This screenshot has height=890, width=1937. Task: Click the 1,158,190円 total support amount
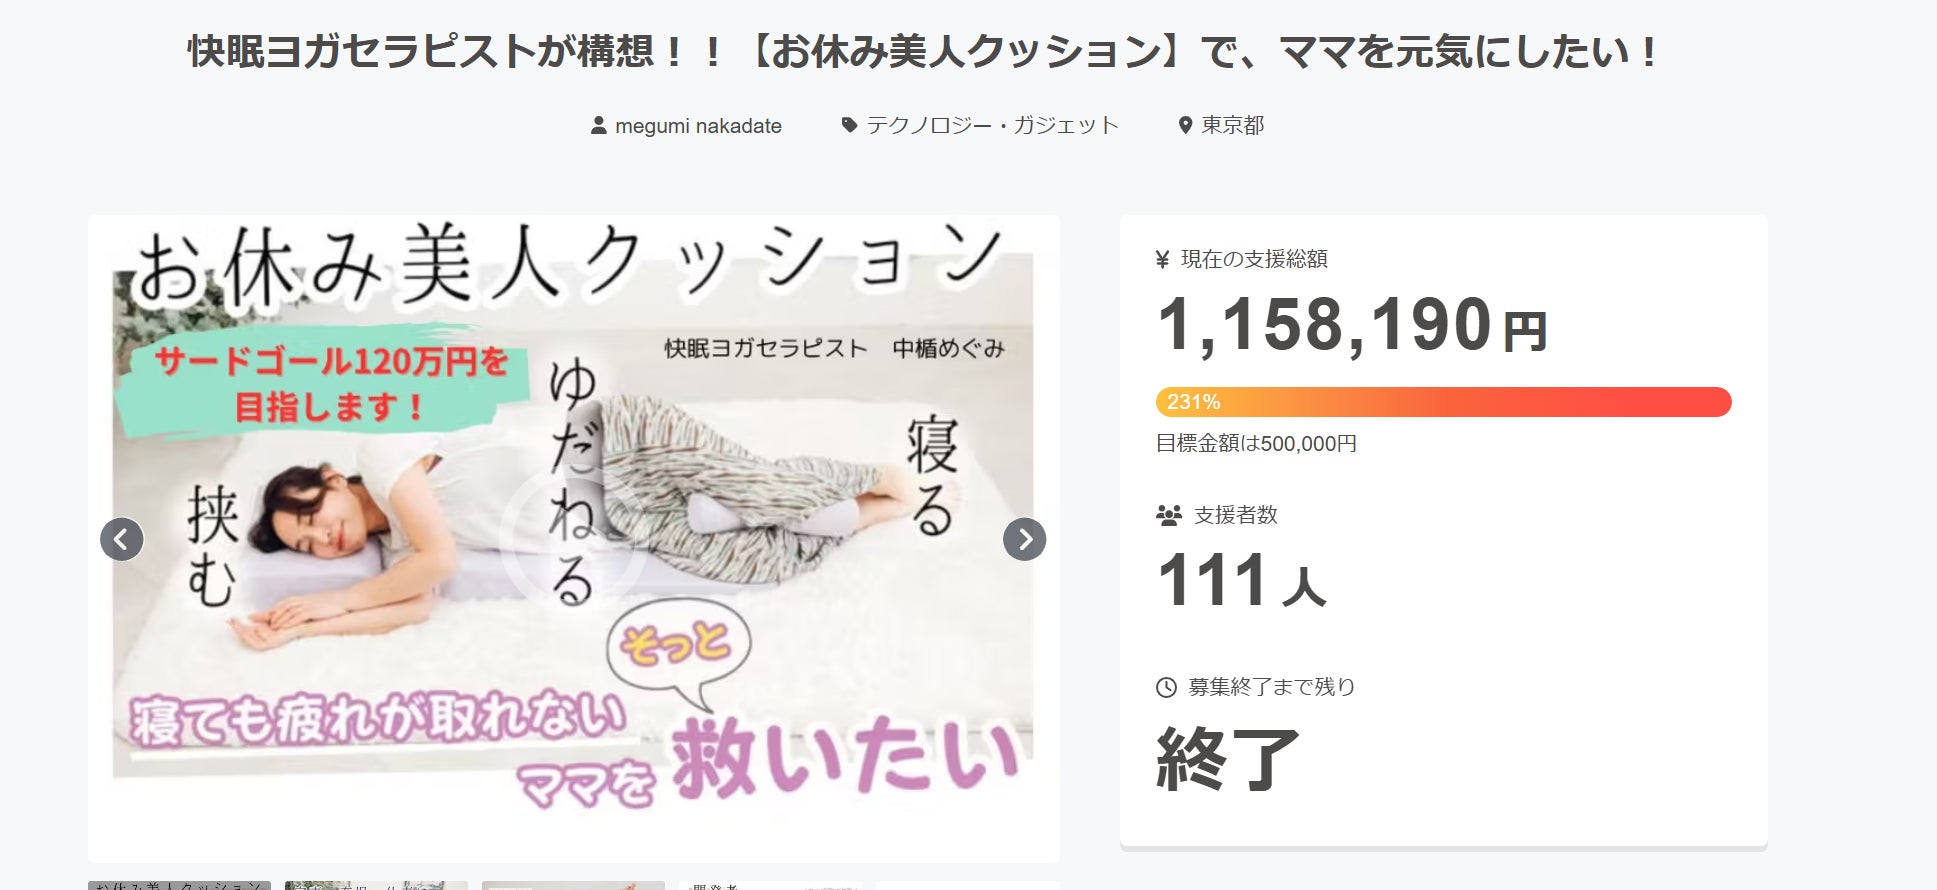[1351, 326]
